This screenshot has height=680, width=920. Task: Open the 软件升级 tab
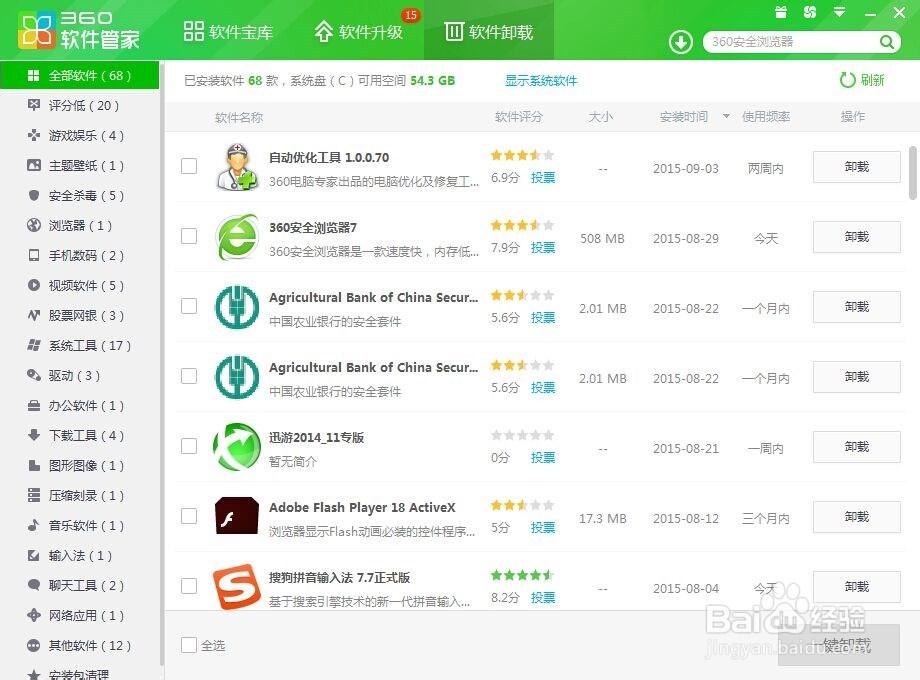pyautogui.click(x=359, y=31)
